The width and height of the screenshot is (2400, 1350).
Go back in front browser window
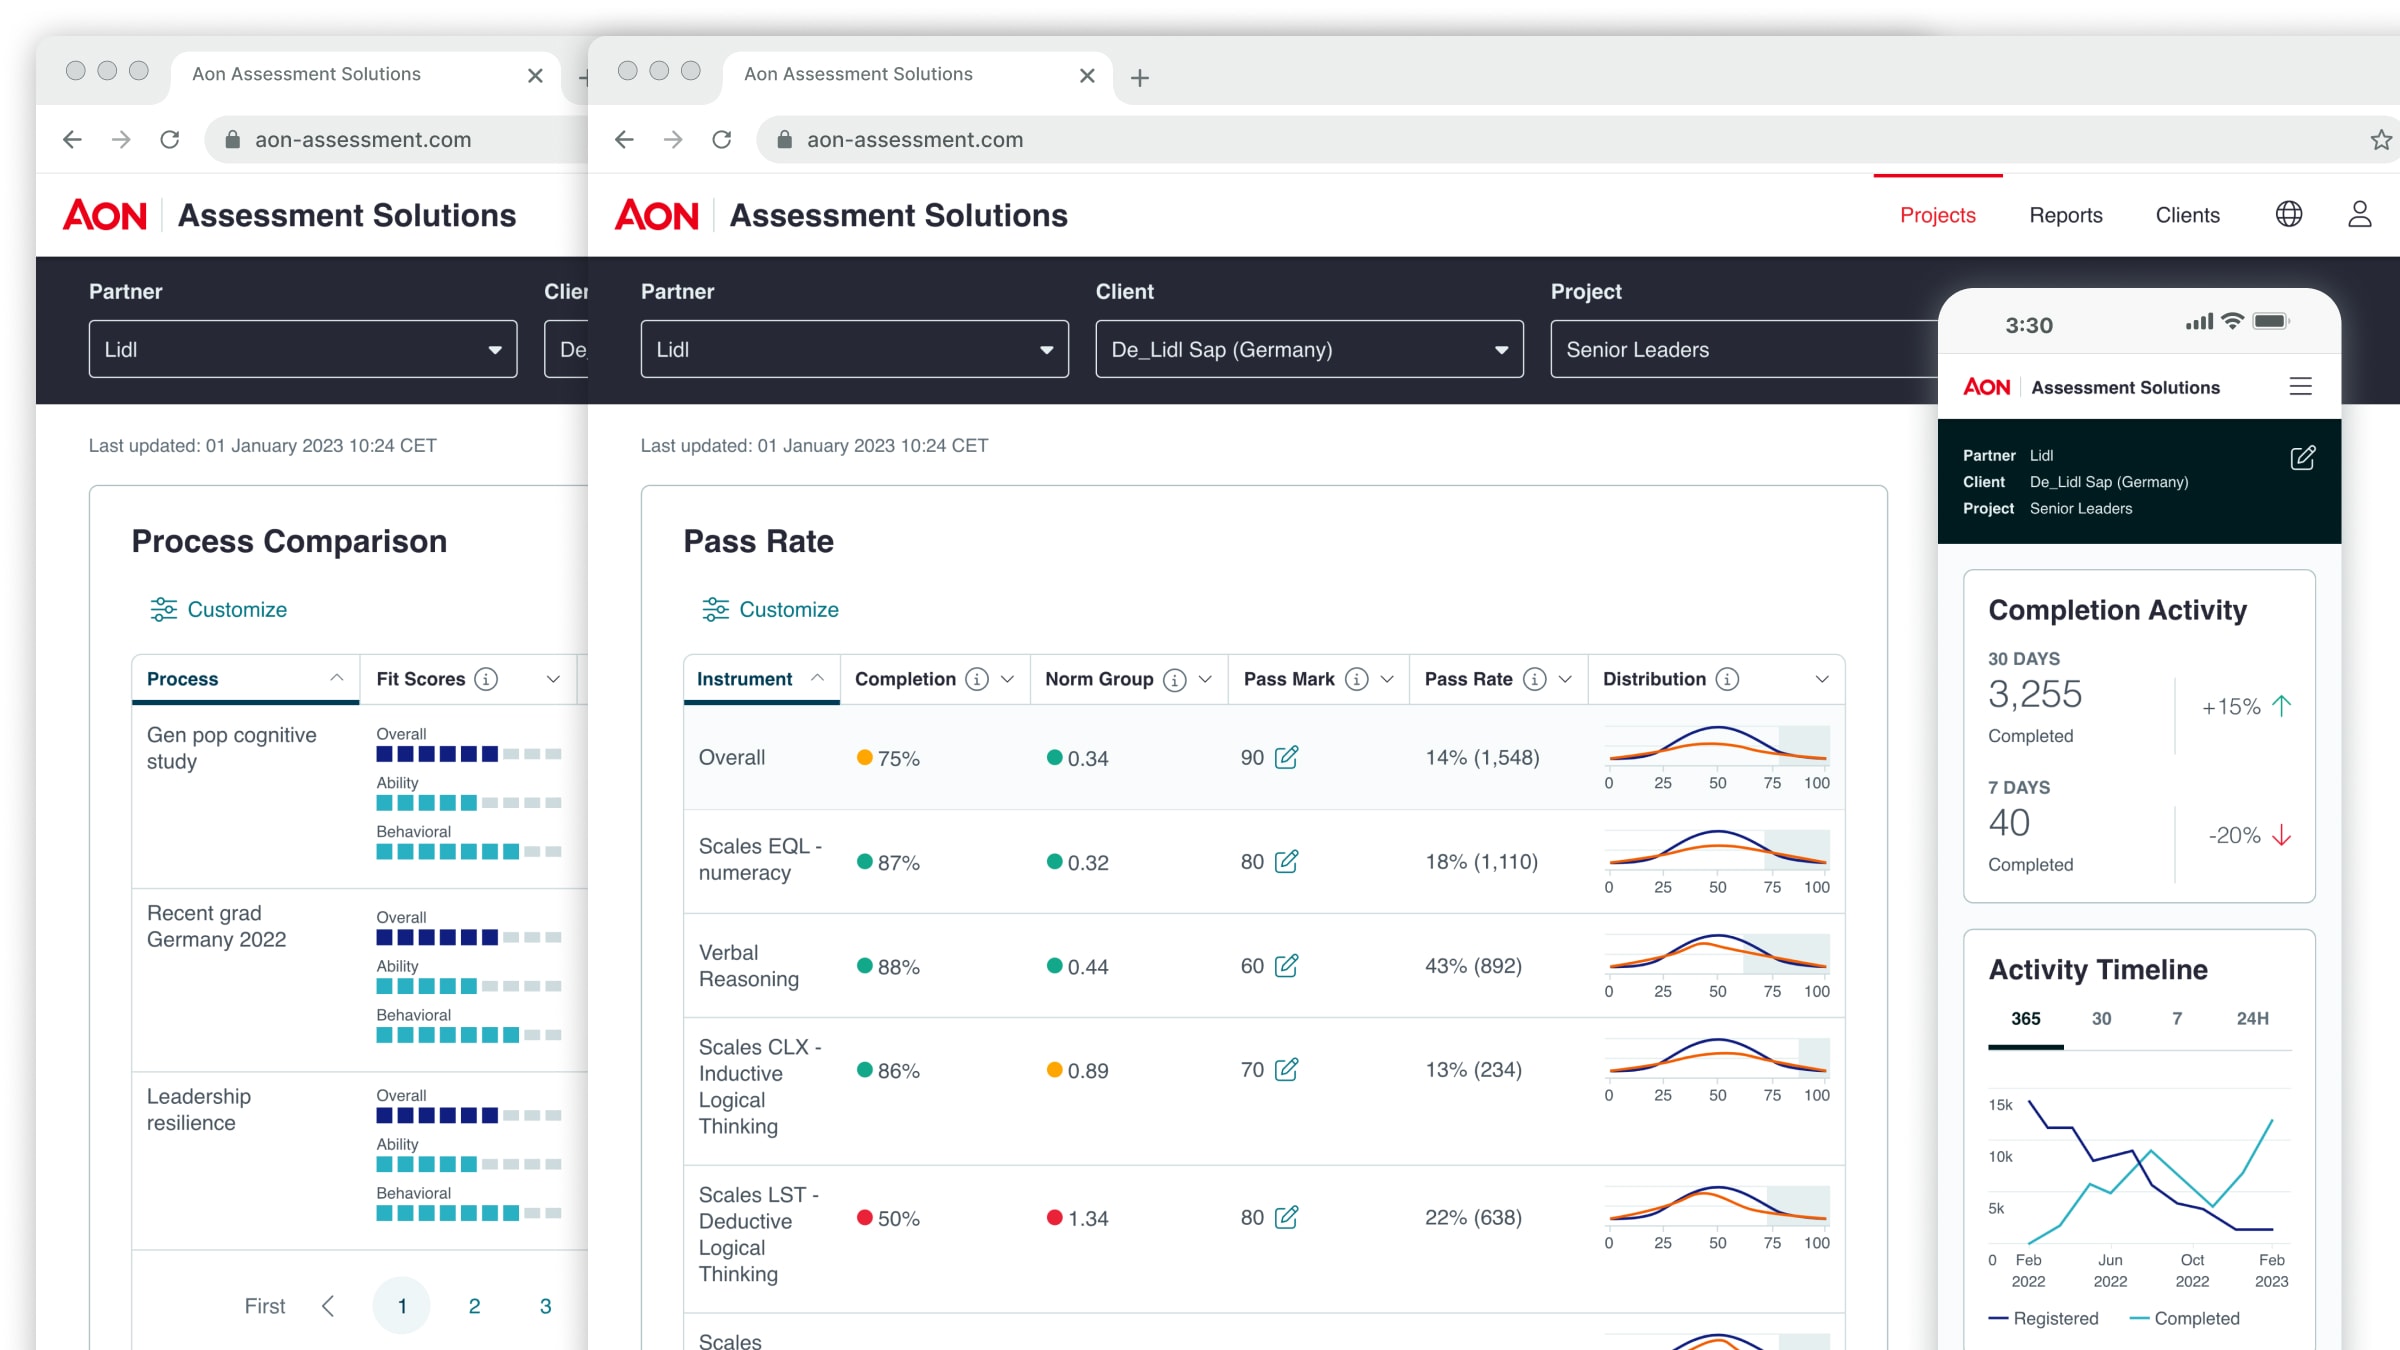coord(624,140)
